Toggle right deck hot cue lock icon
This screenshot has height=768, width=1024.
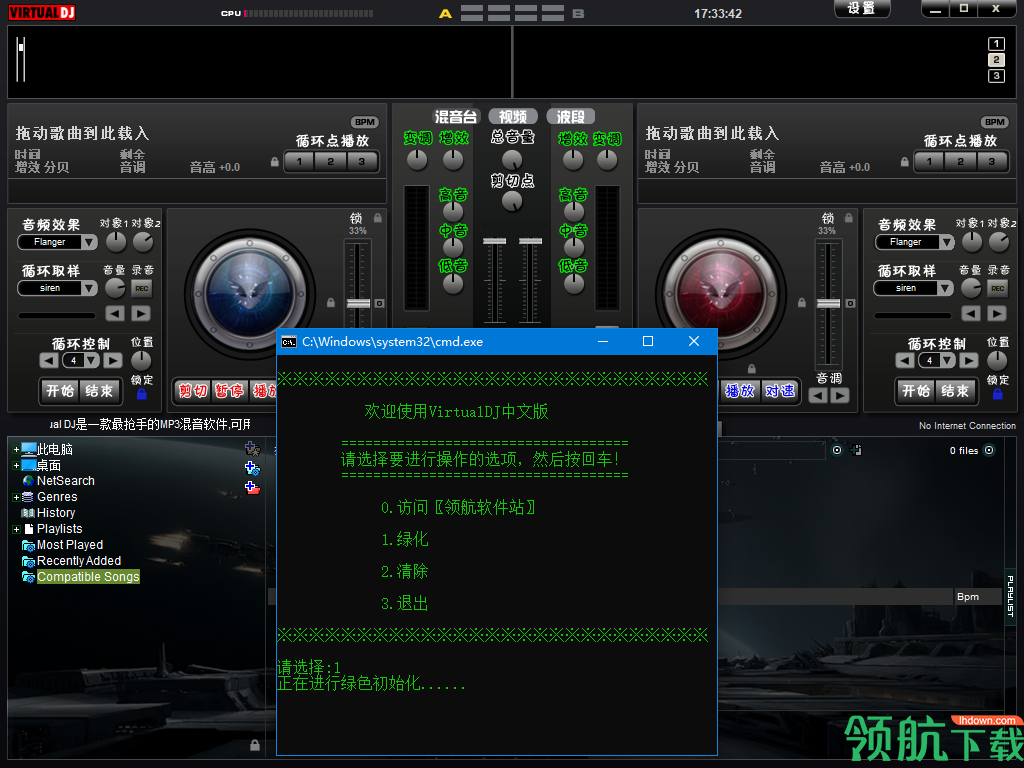pos(904,161)
